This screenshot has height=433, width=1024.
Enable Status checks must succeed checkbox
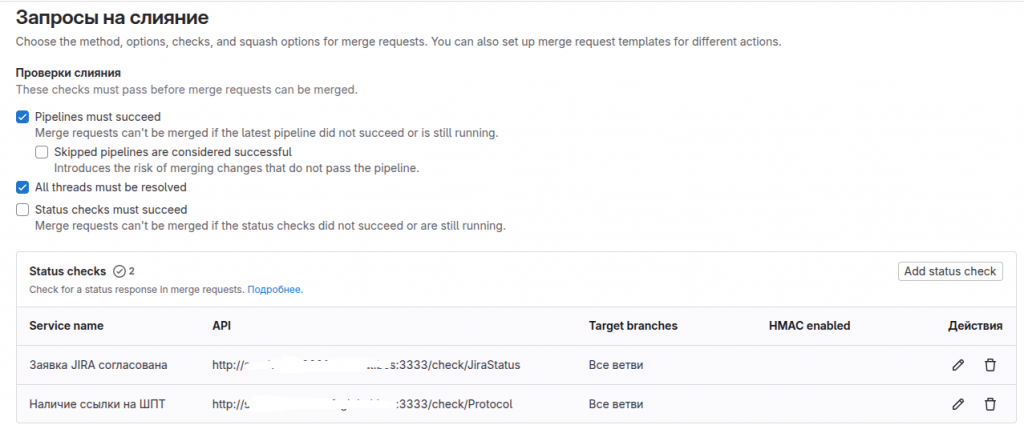(23, 210)
